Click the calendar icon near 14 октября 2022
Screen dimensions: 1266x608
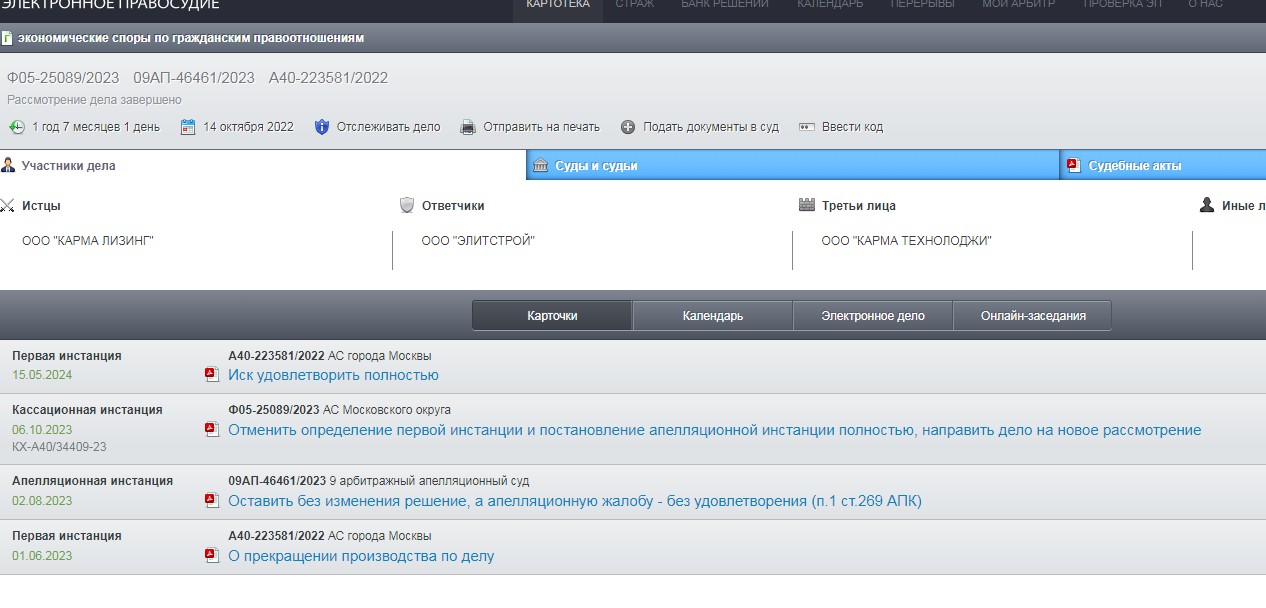point(187,127)
